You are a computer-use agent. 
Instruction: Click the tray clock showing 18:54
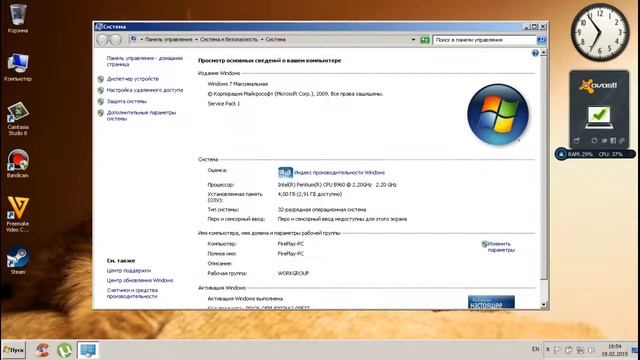coord(615,350)
